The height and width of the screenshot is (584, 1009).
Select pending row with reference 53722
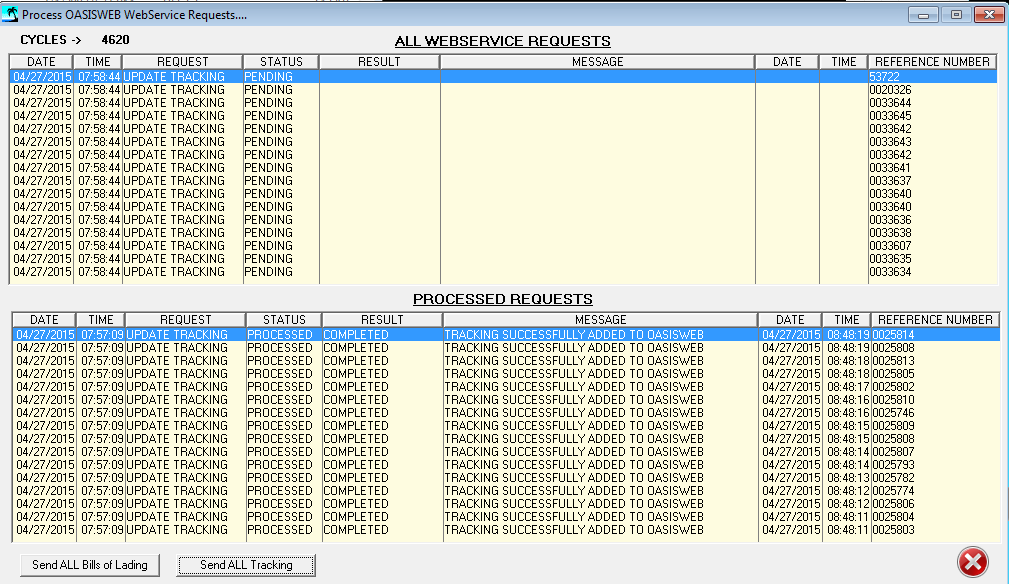(x=504, y=77)
